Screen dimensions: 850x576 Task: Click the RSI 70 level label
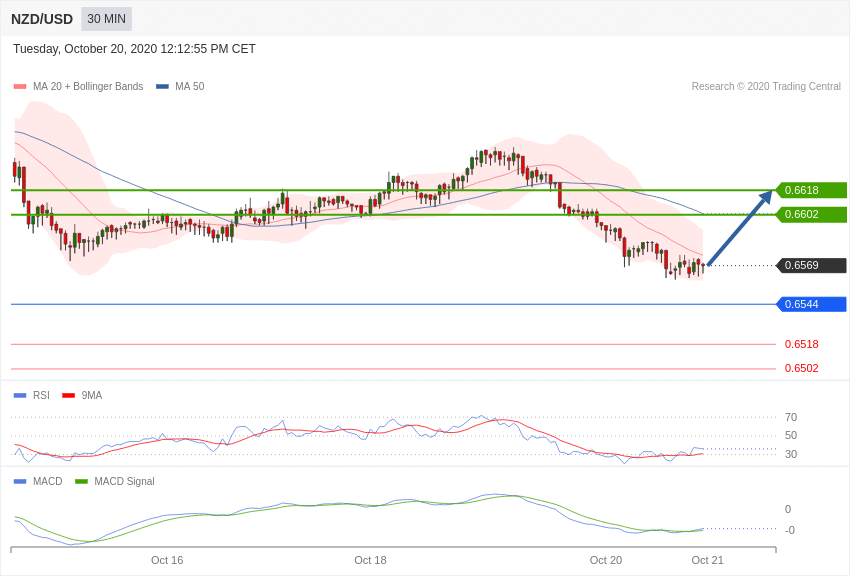point(791,417)
